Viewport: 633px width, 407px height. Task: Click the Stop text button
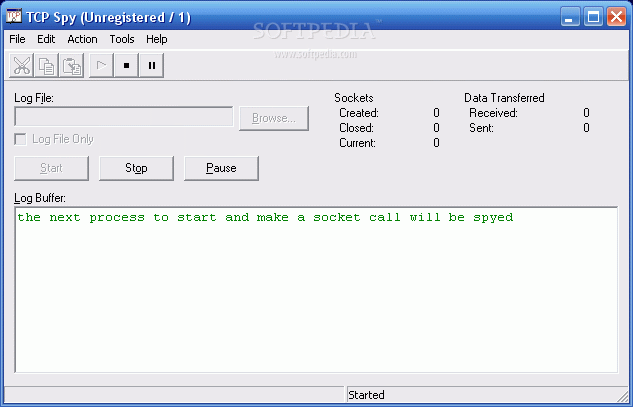point(136,168)
